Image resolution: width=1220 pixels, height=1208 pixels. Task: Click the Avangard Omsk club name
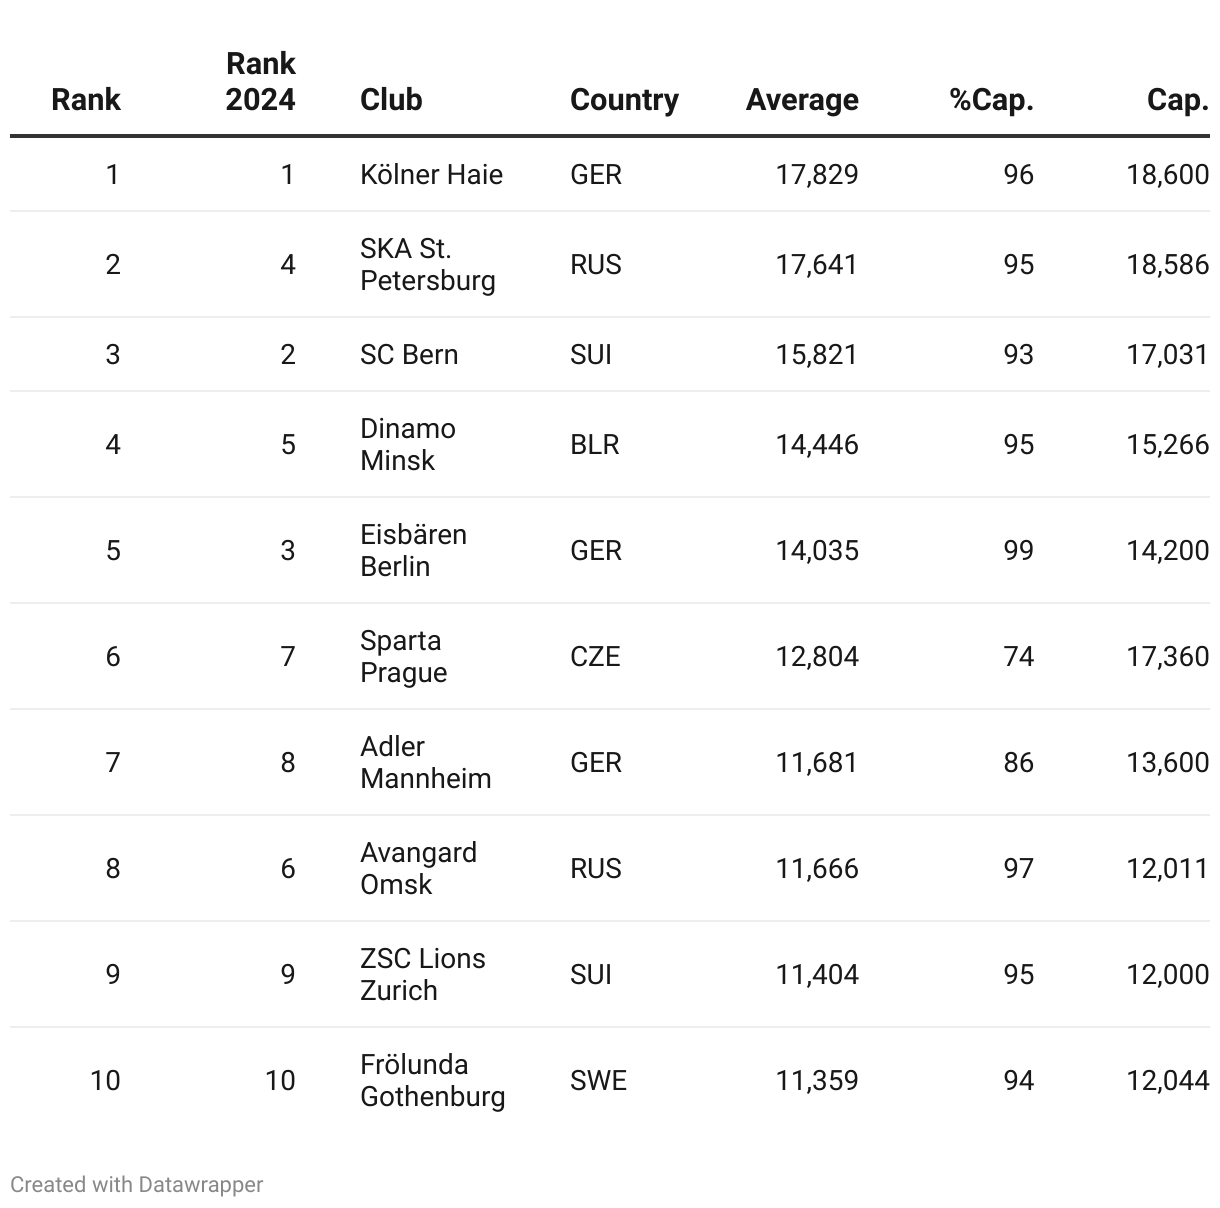[x=418, y=868]
